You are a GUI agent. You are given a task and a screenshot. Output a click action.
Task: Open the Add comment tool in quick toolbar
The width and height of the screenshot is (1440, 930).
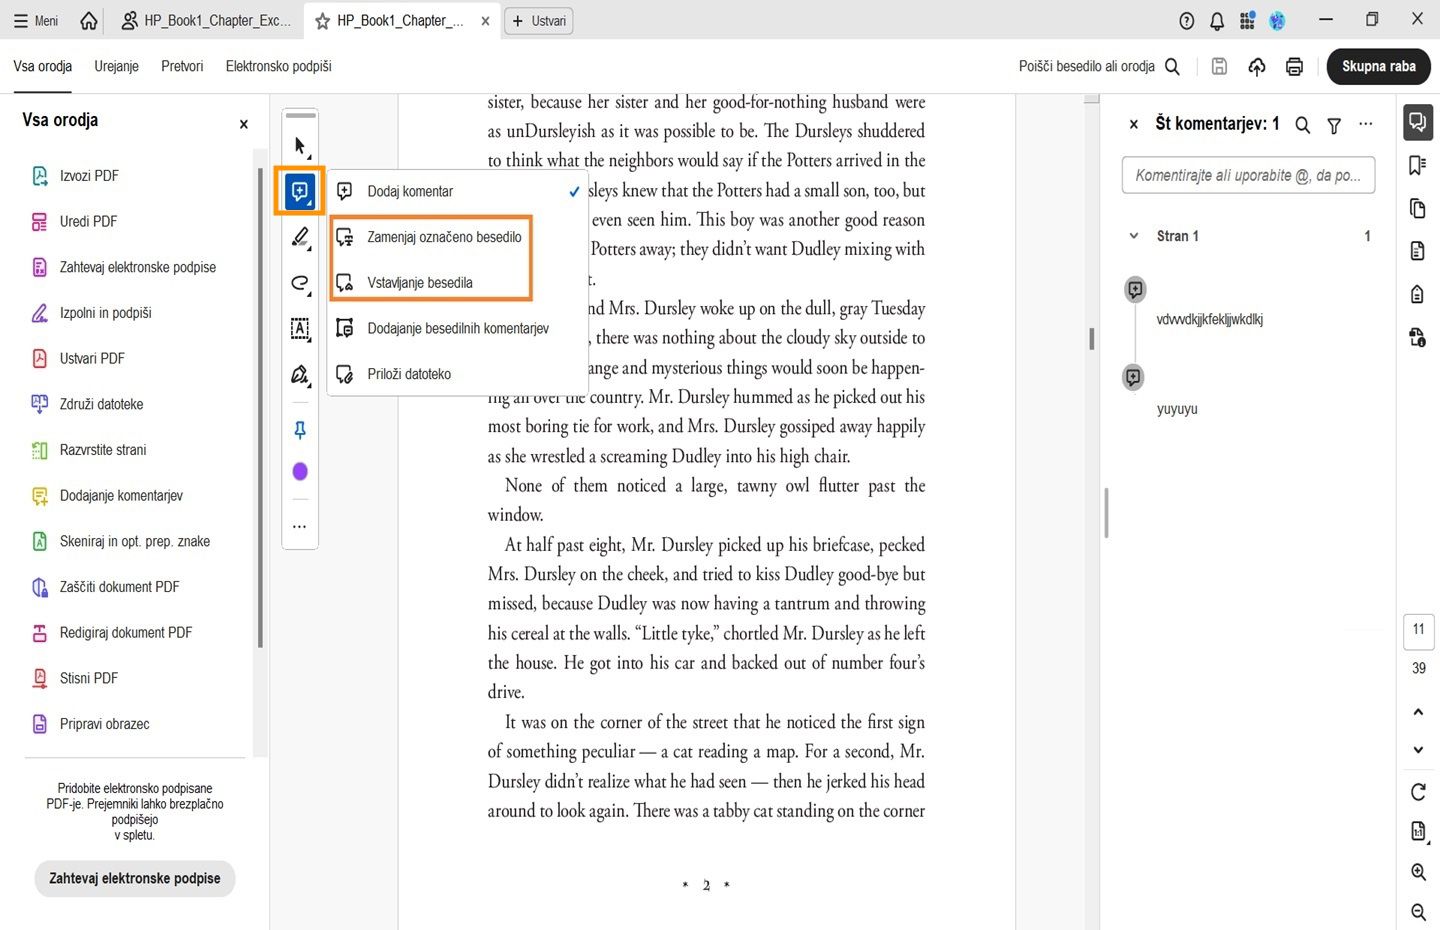(x=300, y=191)
